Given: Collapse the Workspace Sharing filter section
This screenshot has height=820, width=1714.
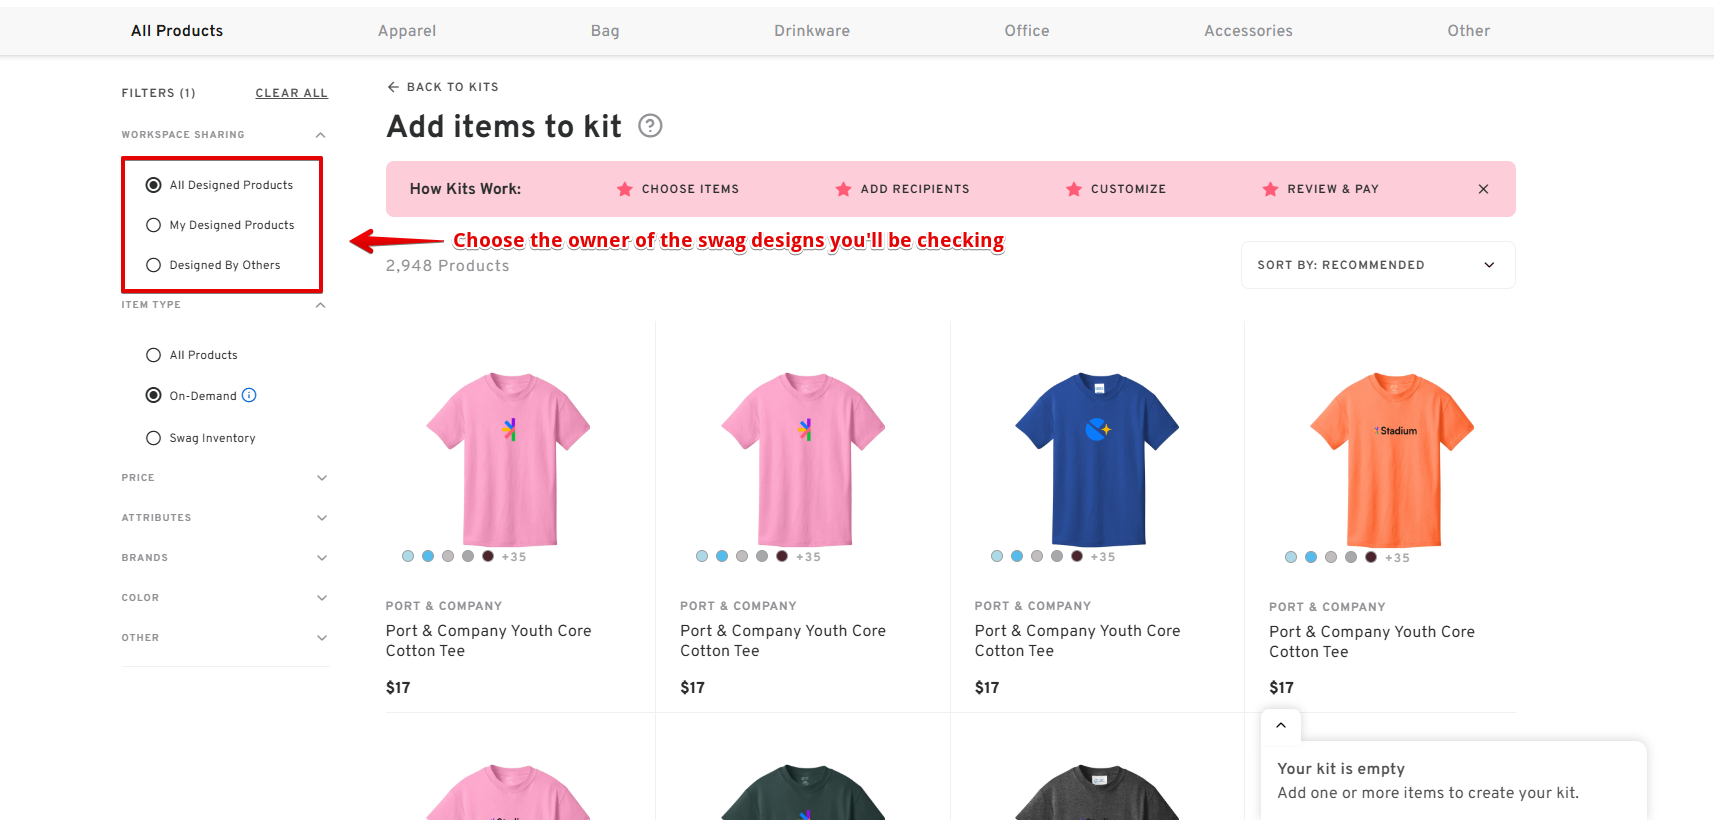Looking at the screenshot, I should pyautogui.click(x=321, y=135).
